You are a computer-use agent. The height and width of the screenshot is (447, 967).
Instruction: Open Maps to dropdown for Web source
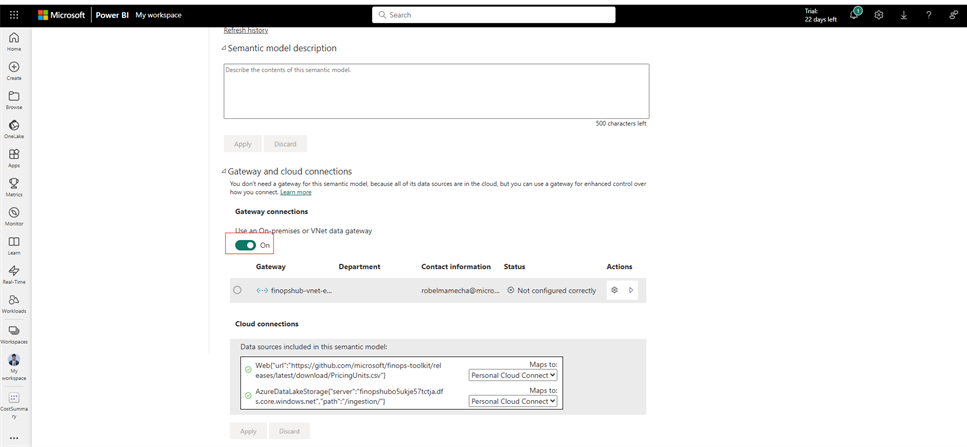513,374
